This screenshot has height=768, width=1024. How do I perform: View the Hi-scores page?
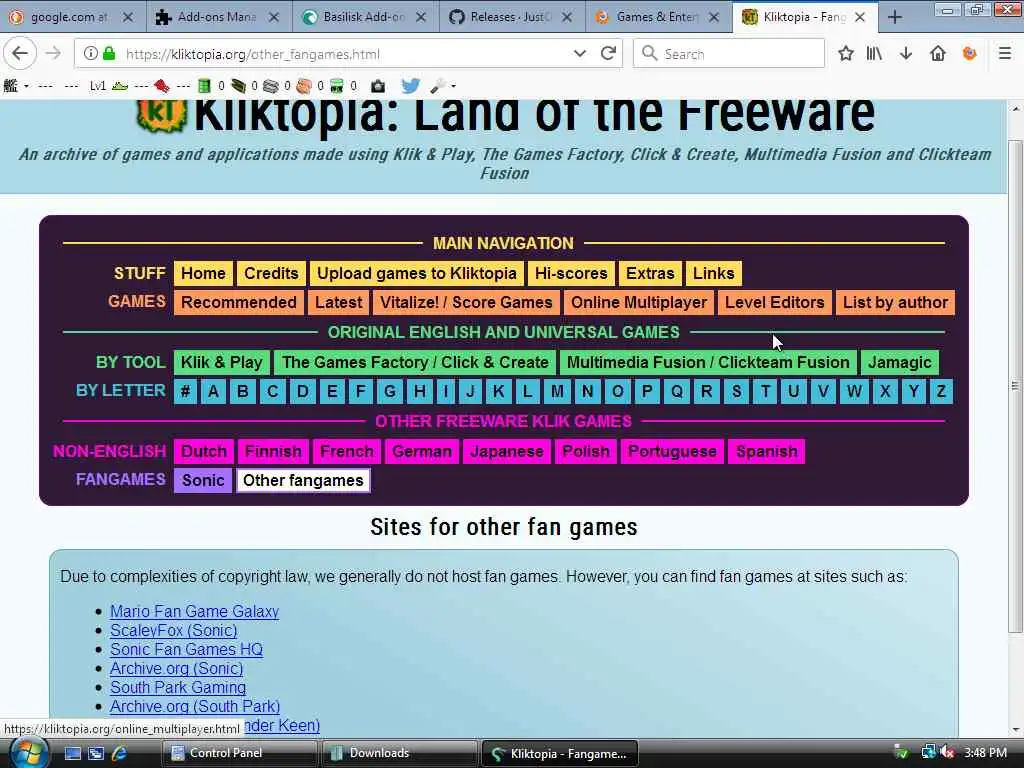[571, 273]
